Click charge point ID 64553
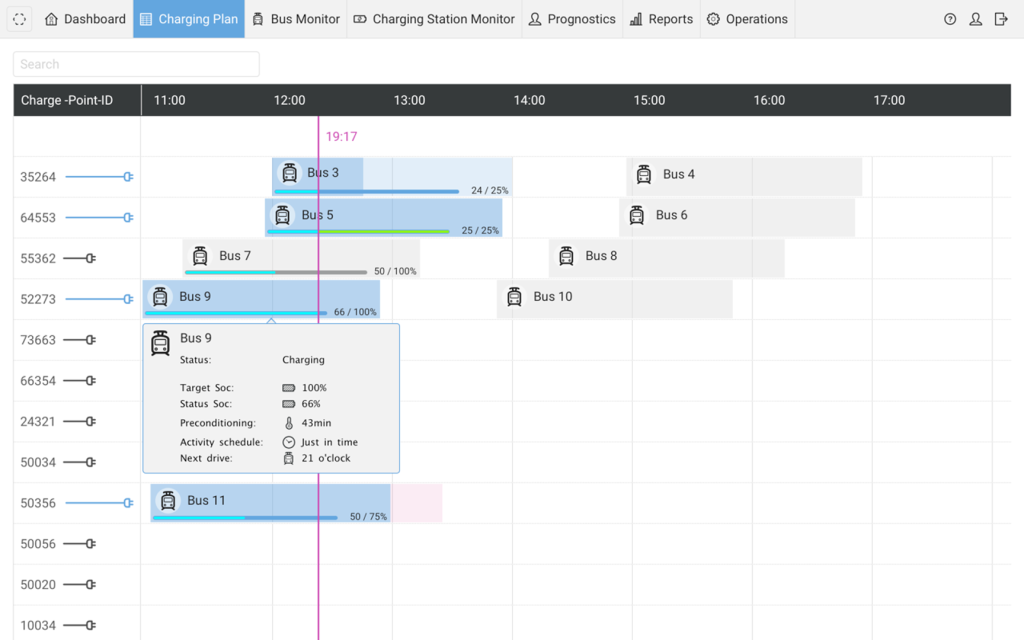 [38, 217]
